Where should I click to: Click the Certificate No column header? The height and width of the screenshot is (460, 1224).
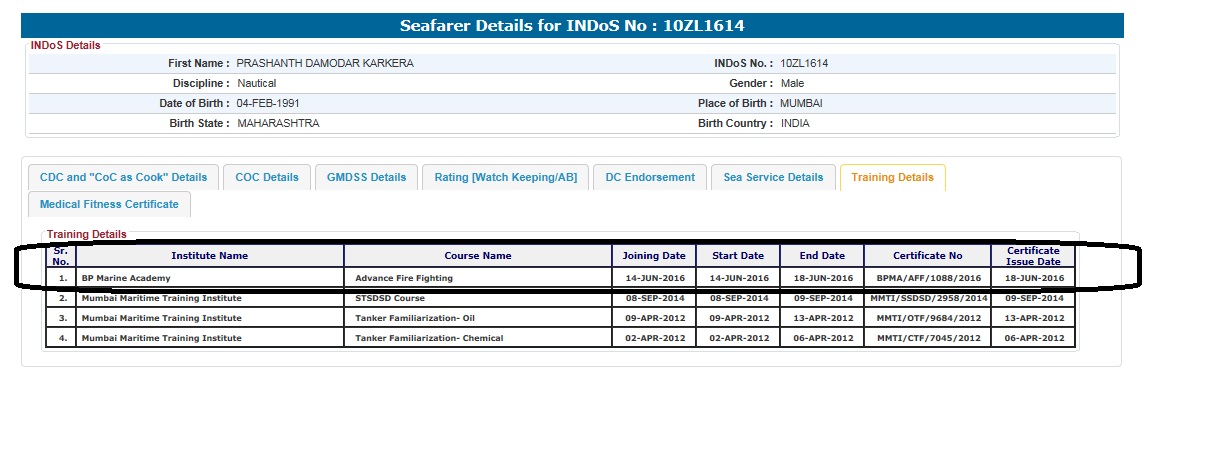927,256
